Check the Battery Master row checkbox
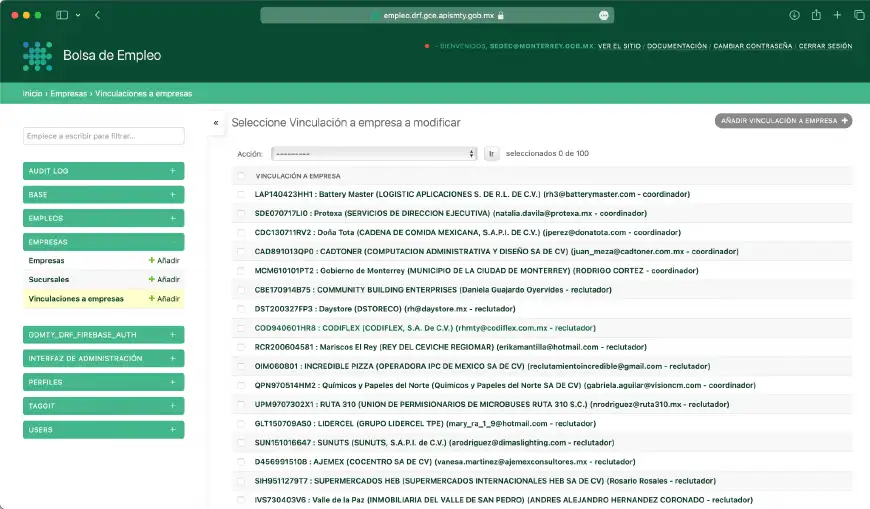870x509 pixels. (x=241, y=194)
